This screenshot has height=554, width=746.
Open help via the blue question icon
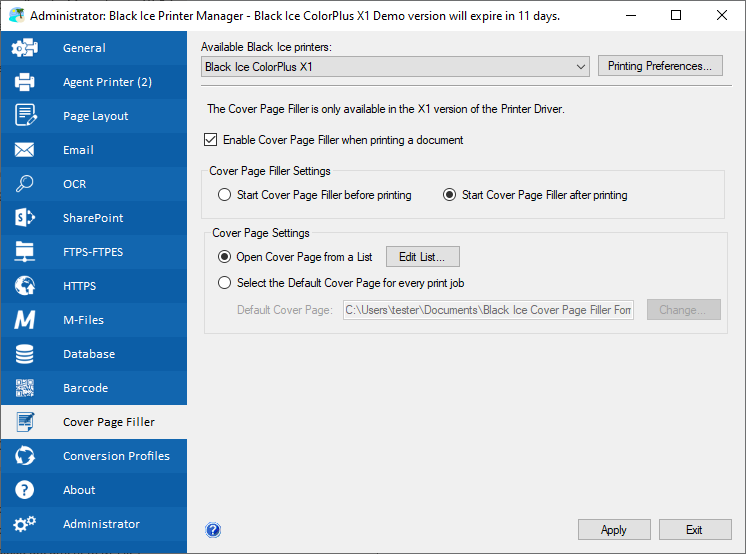213,530
